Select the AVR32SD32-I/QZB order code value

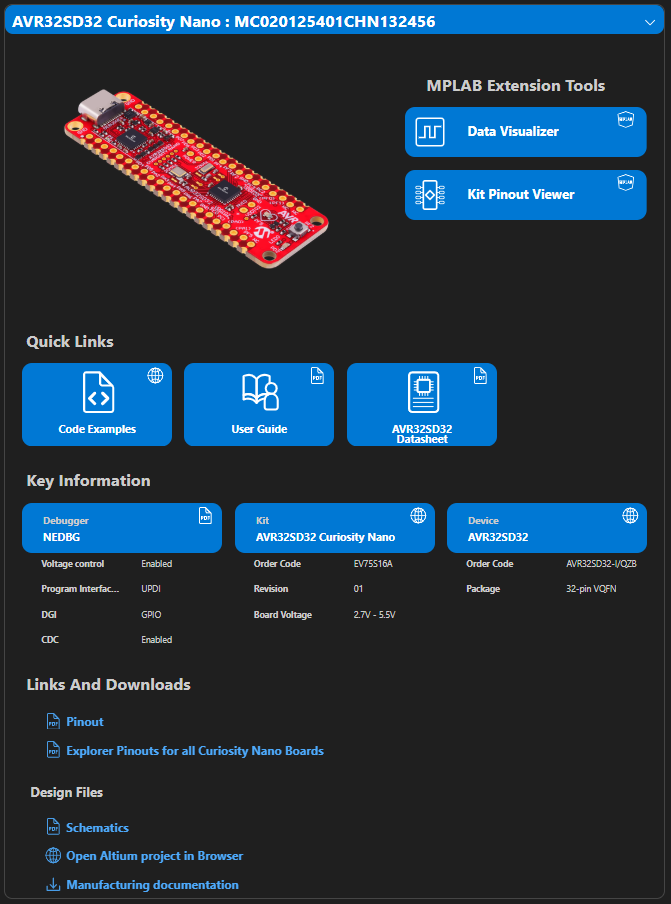[x=601, y=564]
